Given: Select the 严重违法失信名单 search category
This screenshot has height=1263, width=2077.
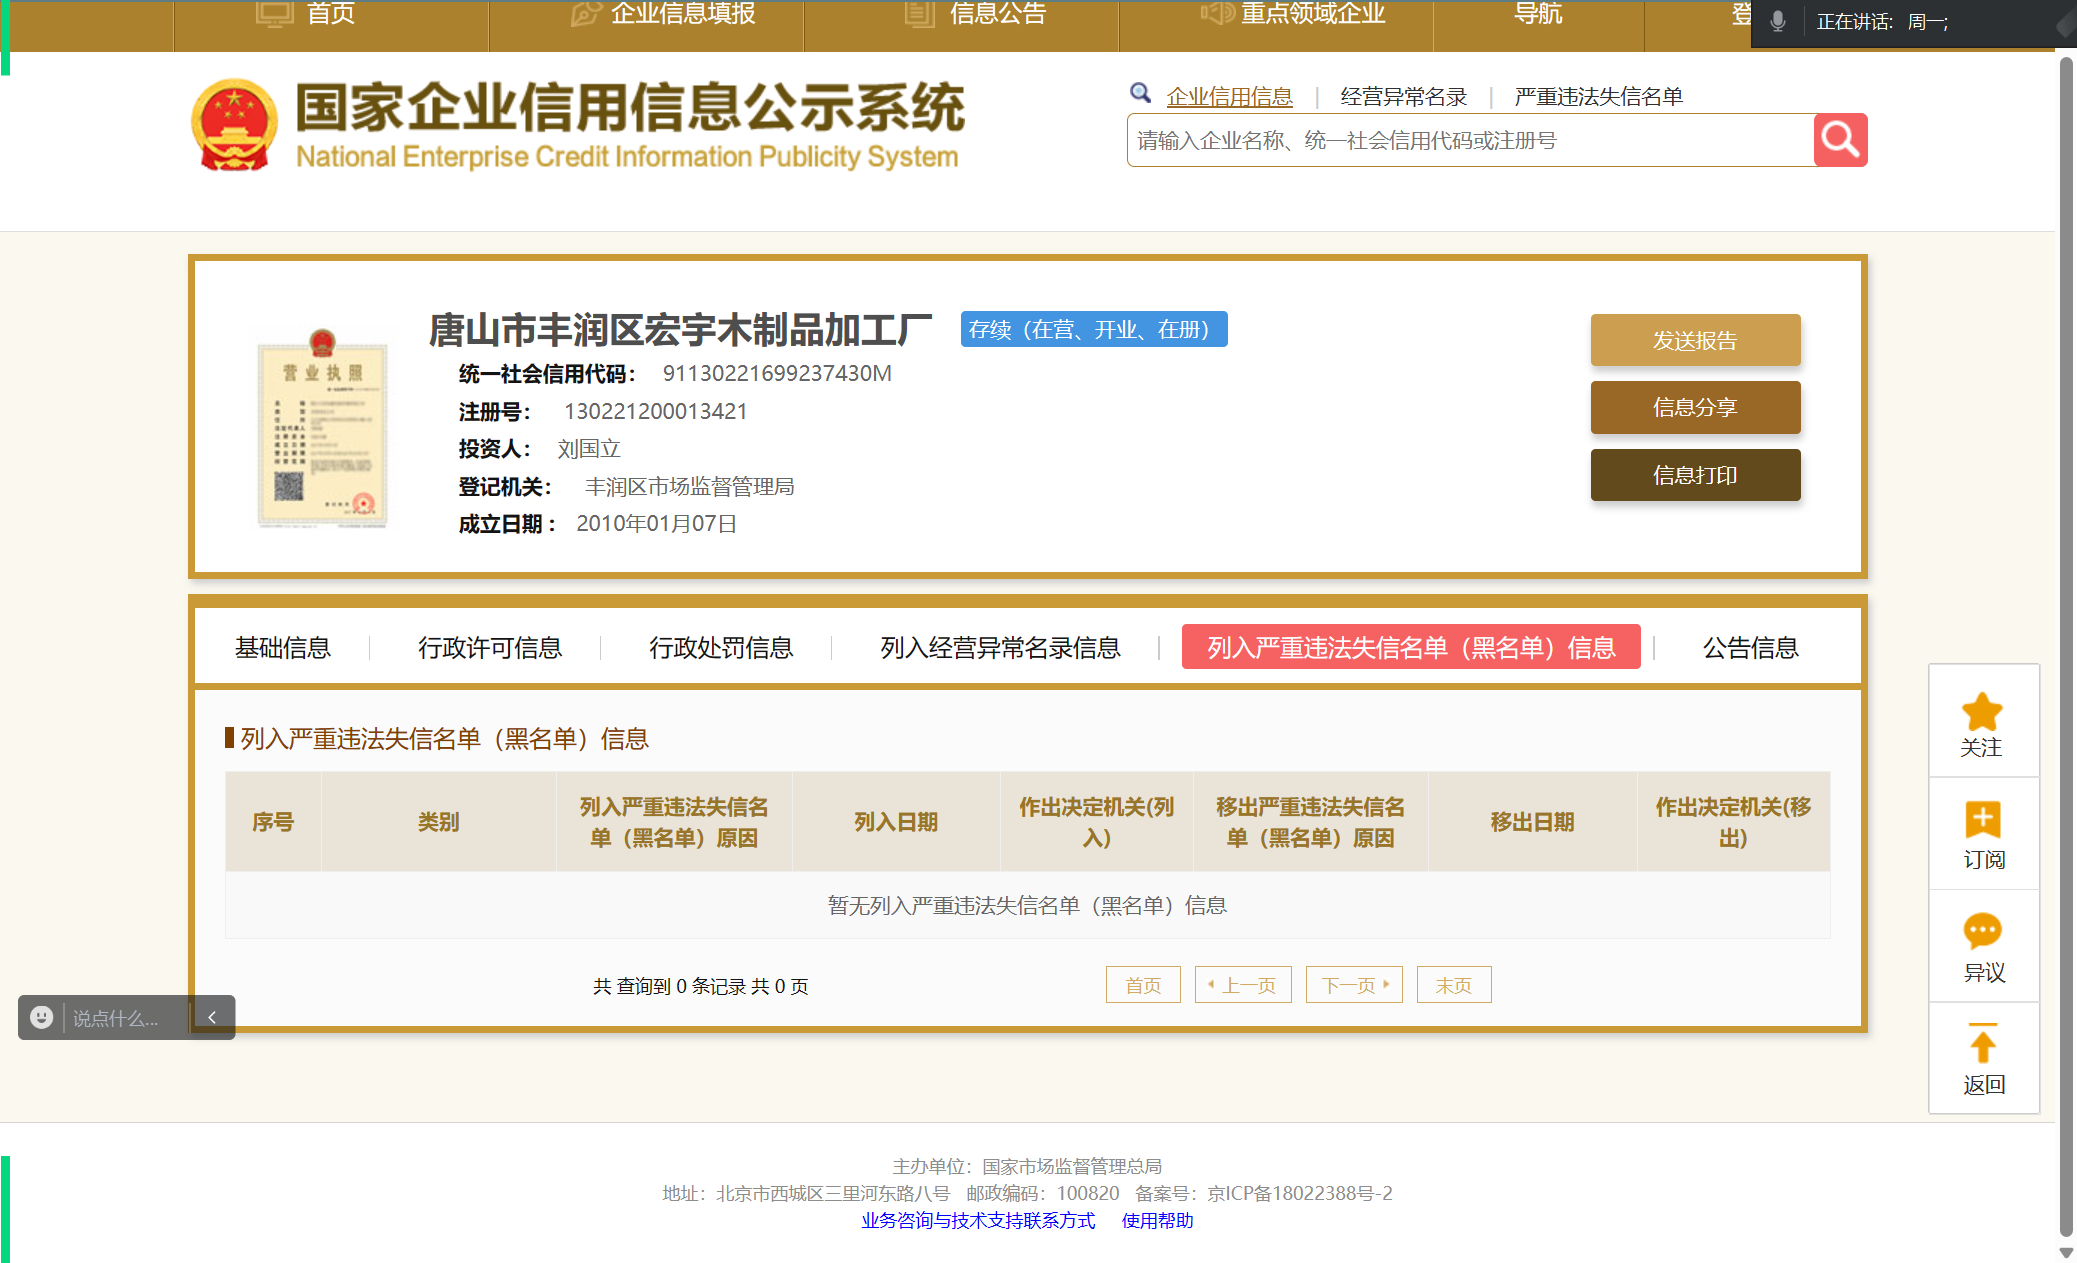Looking at the screenshot, I should click(1598, 97).
